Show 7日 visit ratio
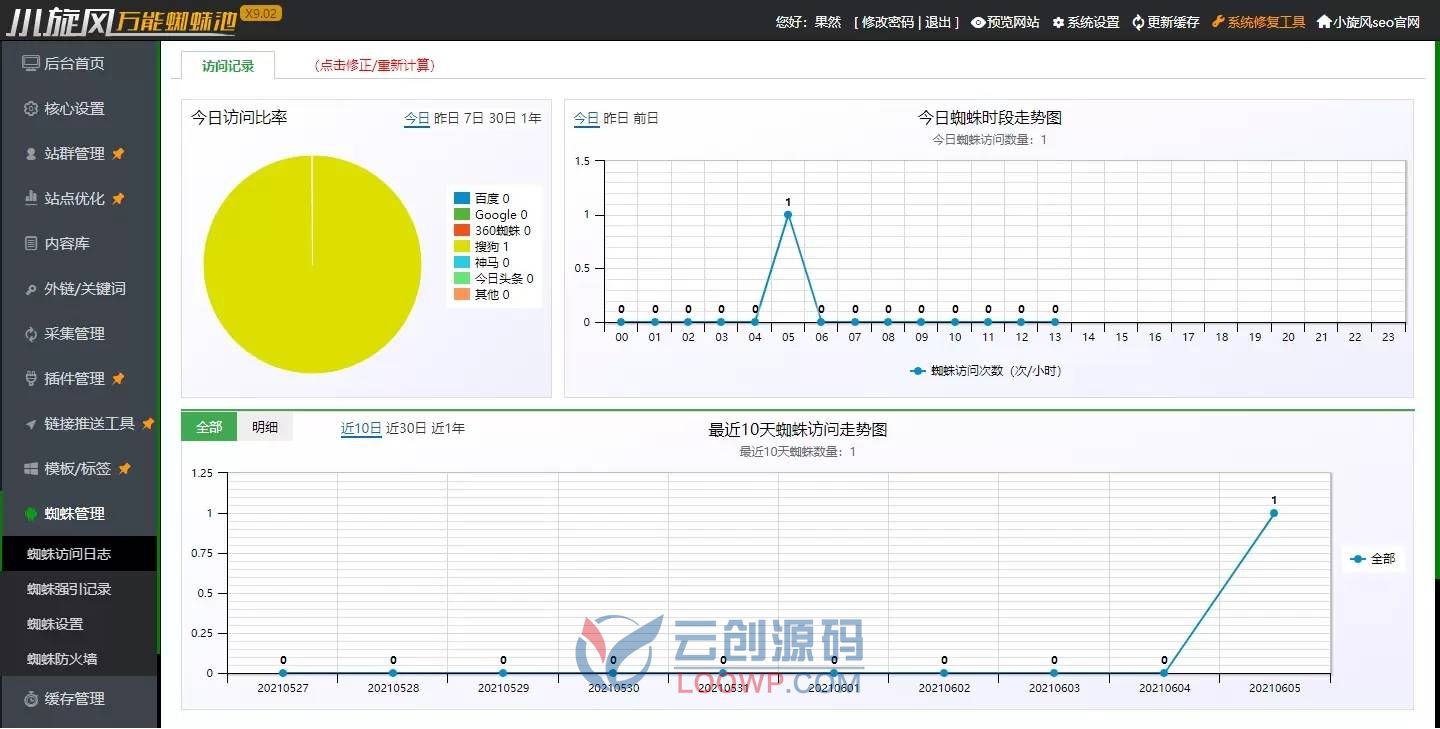This screenshot has height=729, width=1440. click(474, 118)
